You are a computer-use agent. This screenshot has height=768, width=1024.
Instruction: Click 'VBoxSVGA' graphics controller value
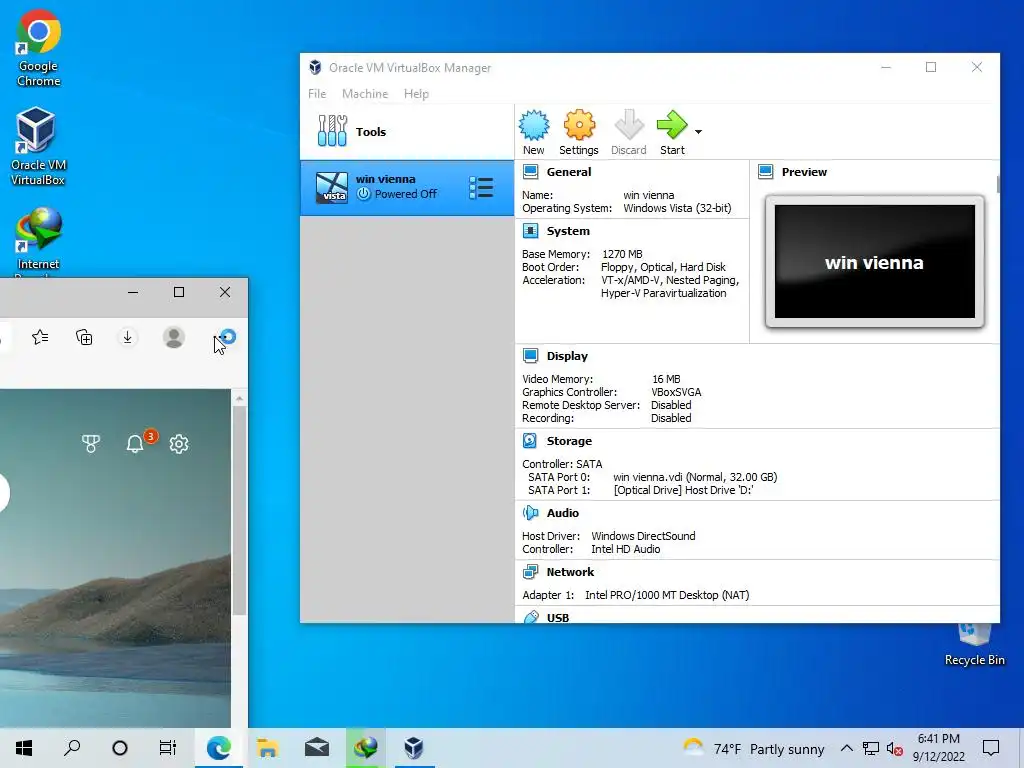click(x=676, y=392)
